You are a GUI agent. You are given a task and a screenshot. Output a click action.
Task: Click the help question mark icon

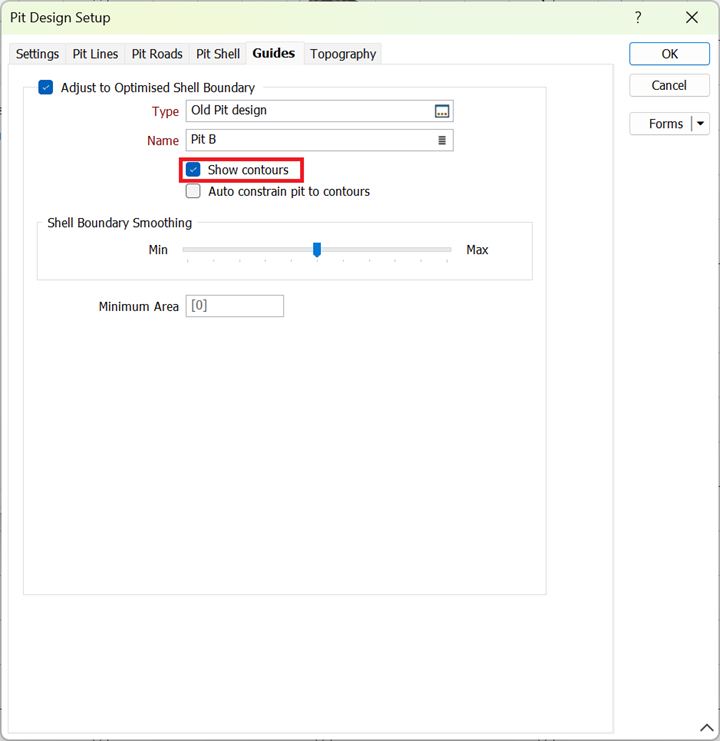(638, 18)
